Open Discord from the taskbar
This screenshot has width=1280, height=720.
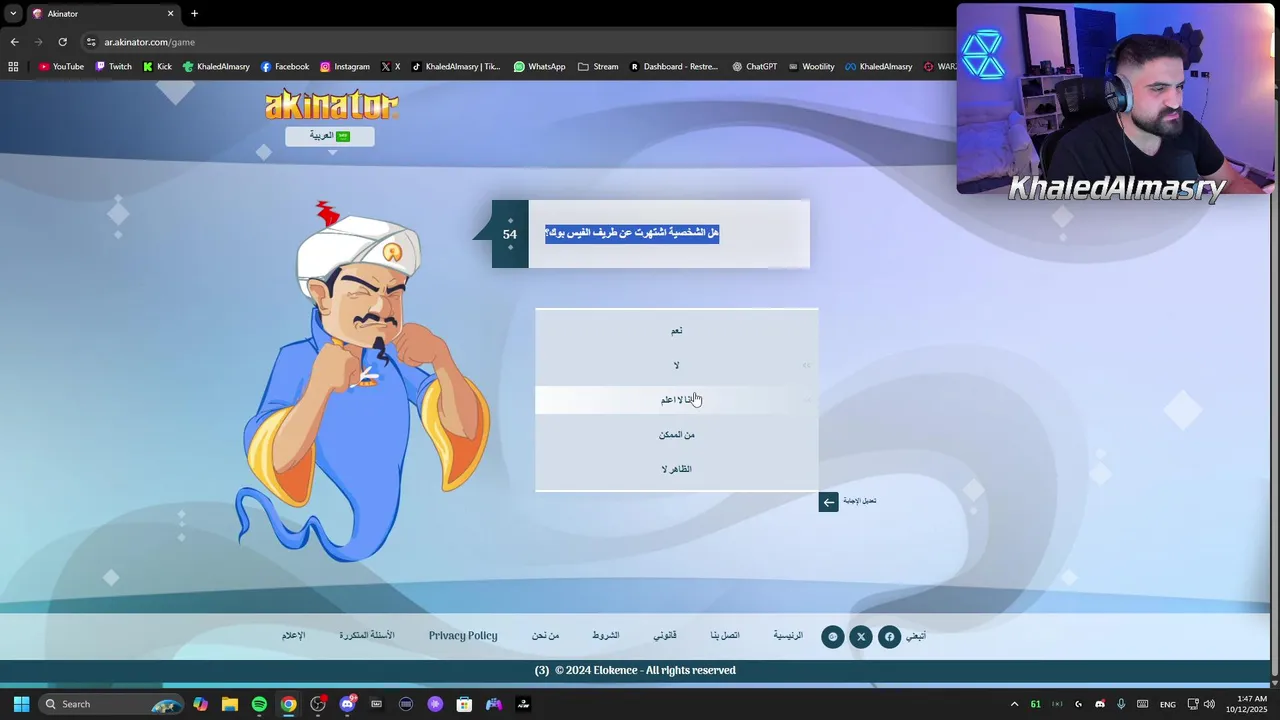point(347,704)
